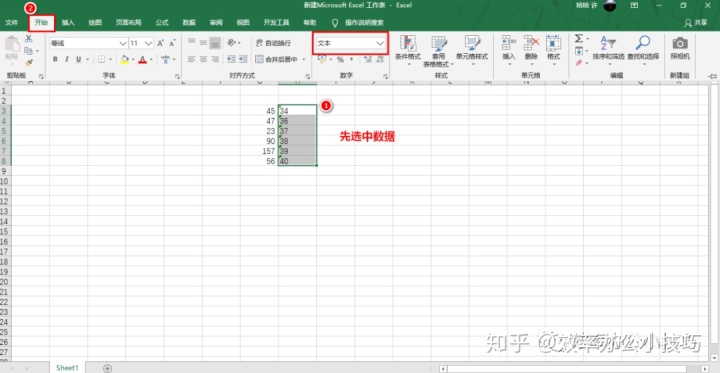
Task: Open the font size dropdown showing 11
Action: coord(148,43)
